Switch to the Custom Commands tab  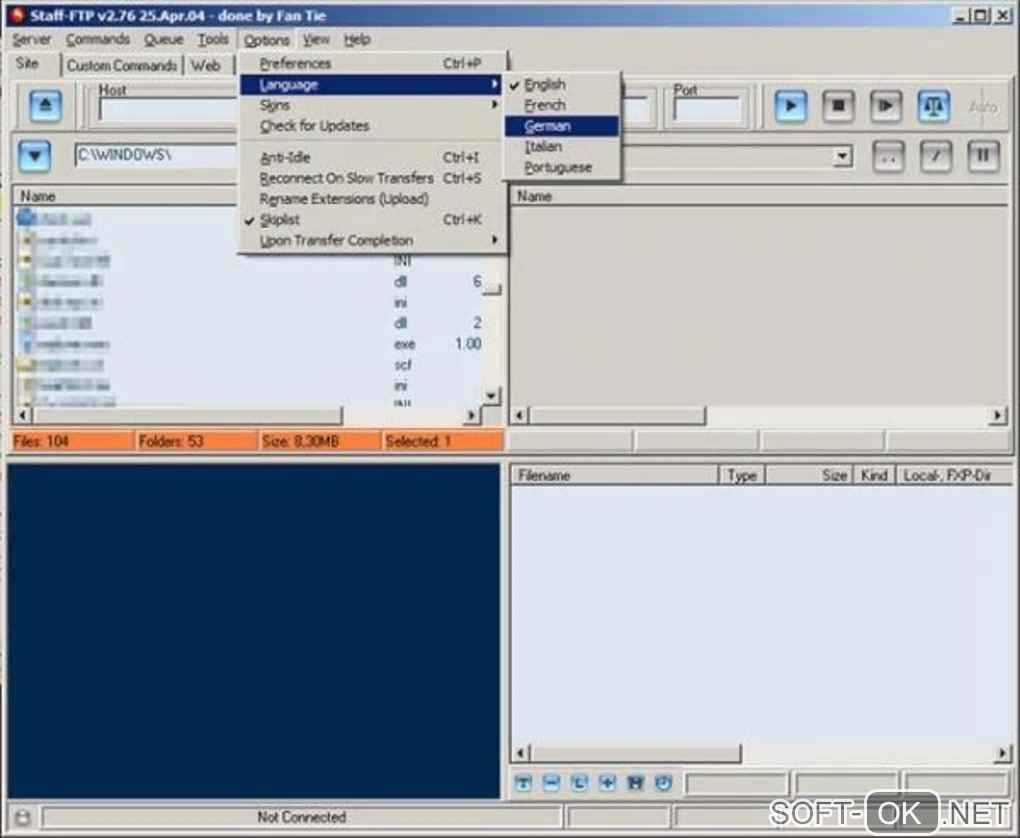[x=122, y=66]
